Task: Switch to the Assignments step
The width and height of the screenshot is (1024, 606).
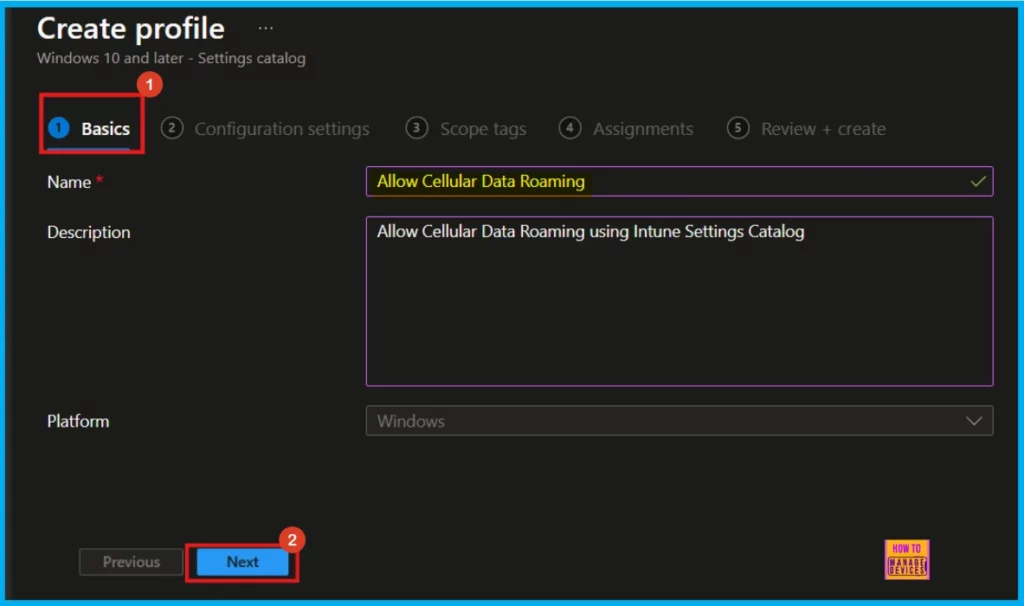Action: click(626, 129)
